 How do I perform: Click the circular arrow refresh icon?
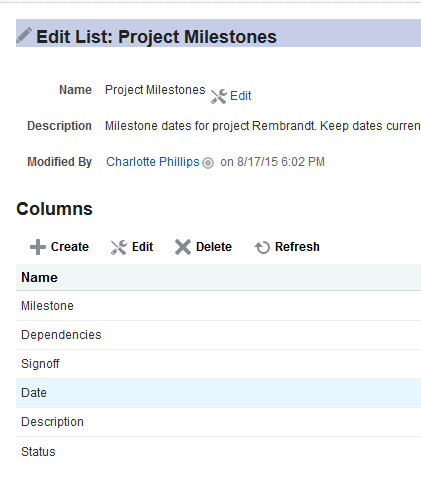pos(262,247)
